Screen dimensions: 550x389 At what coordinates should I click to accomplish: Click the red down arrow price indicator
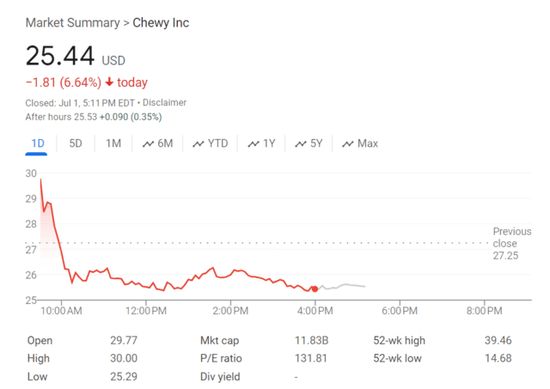[x=109, y=82]
